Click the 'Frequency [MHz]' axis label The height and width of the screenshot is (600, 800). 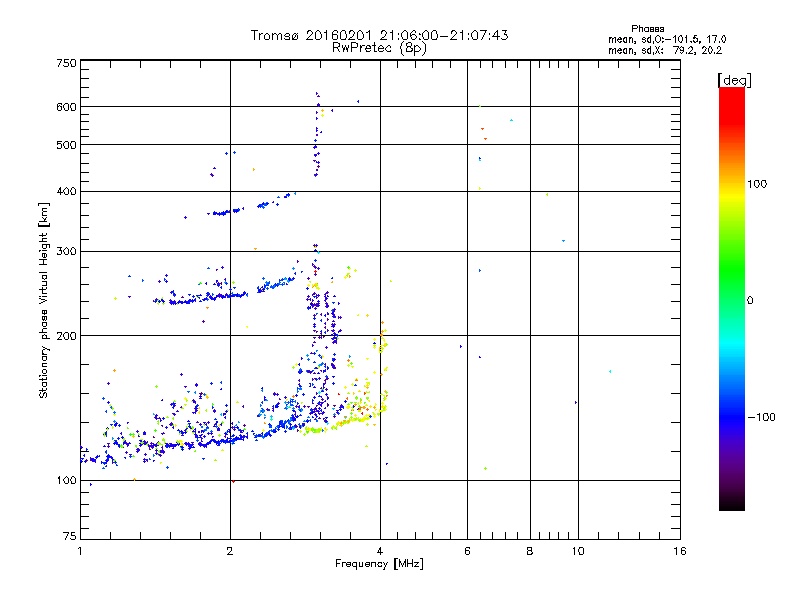pos(379,564)
